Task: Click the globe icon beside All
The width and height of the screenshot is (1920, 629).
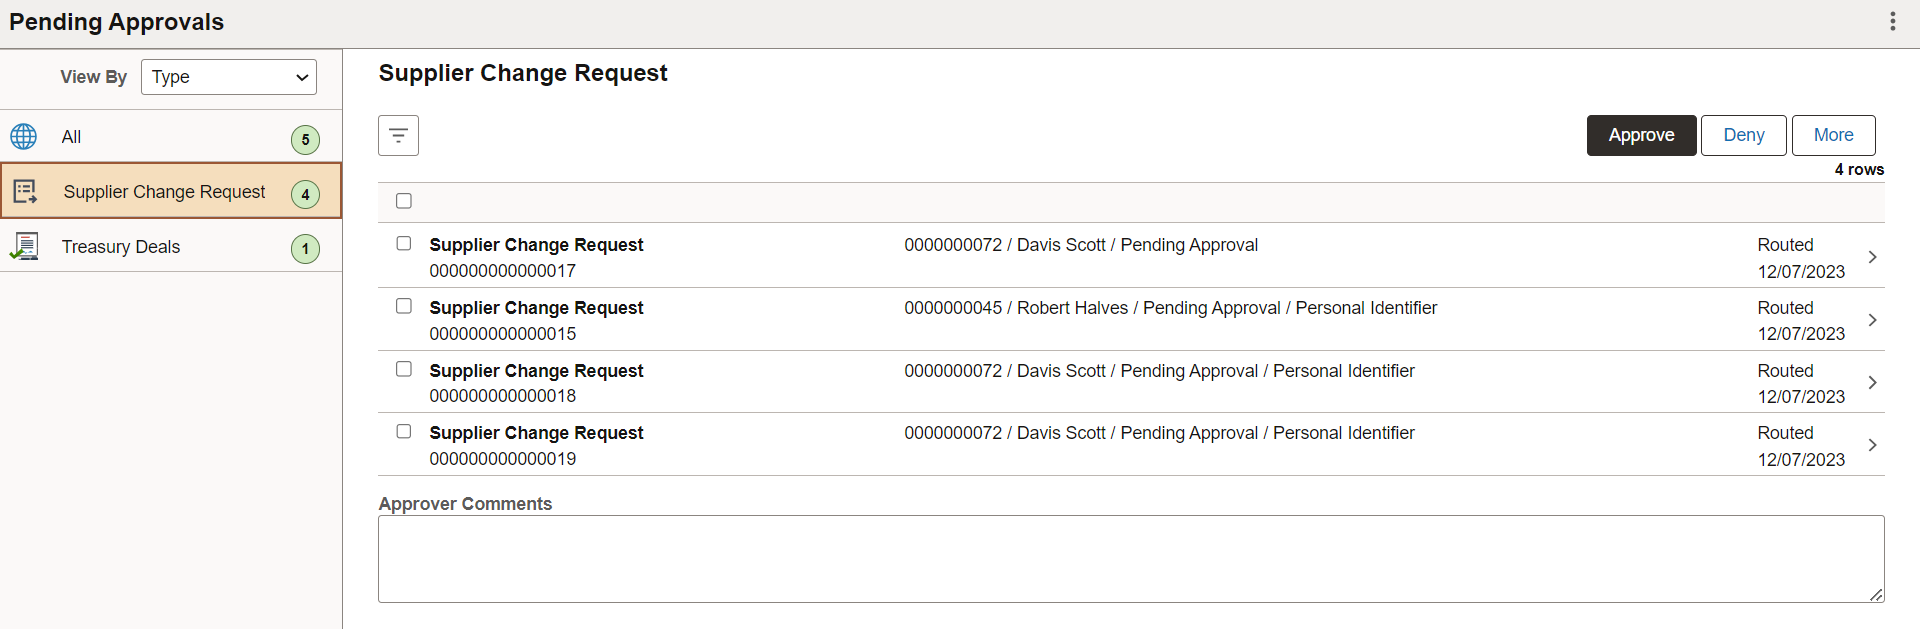Action: pos(24,136)
